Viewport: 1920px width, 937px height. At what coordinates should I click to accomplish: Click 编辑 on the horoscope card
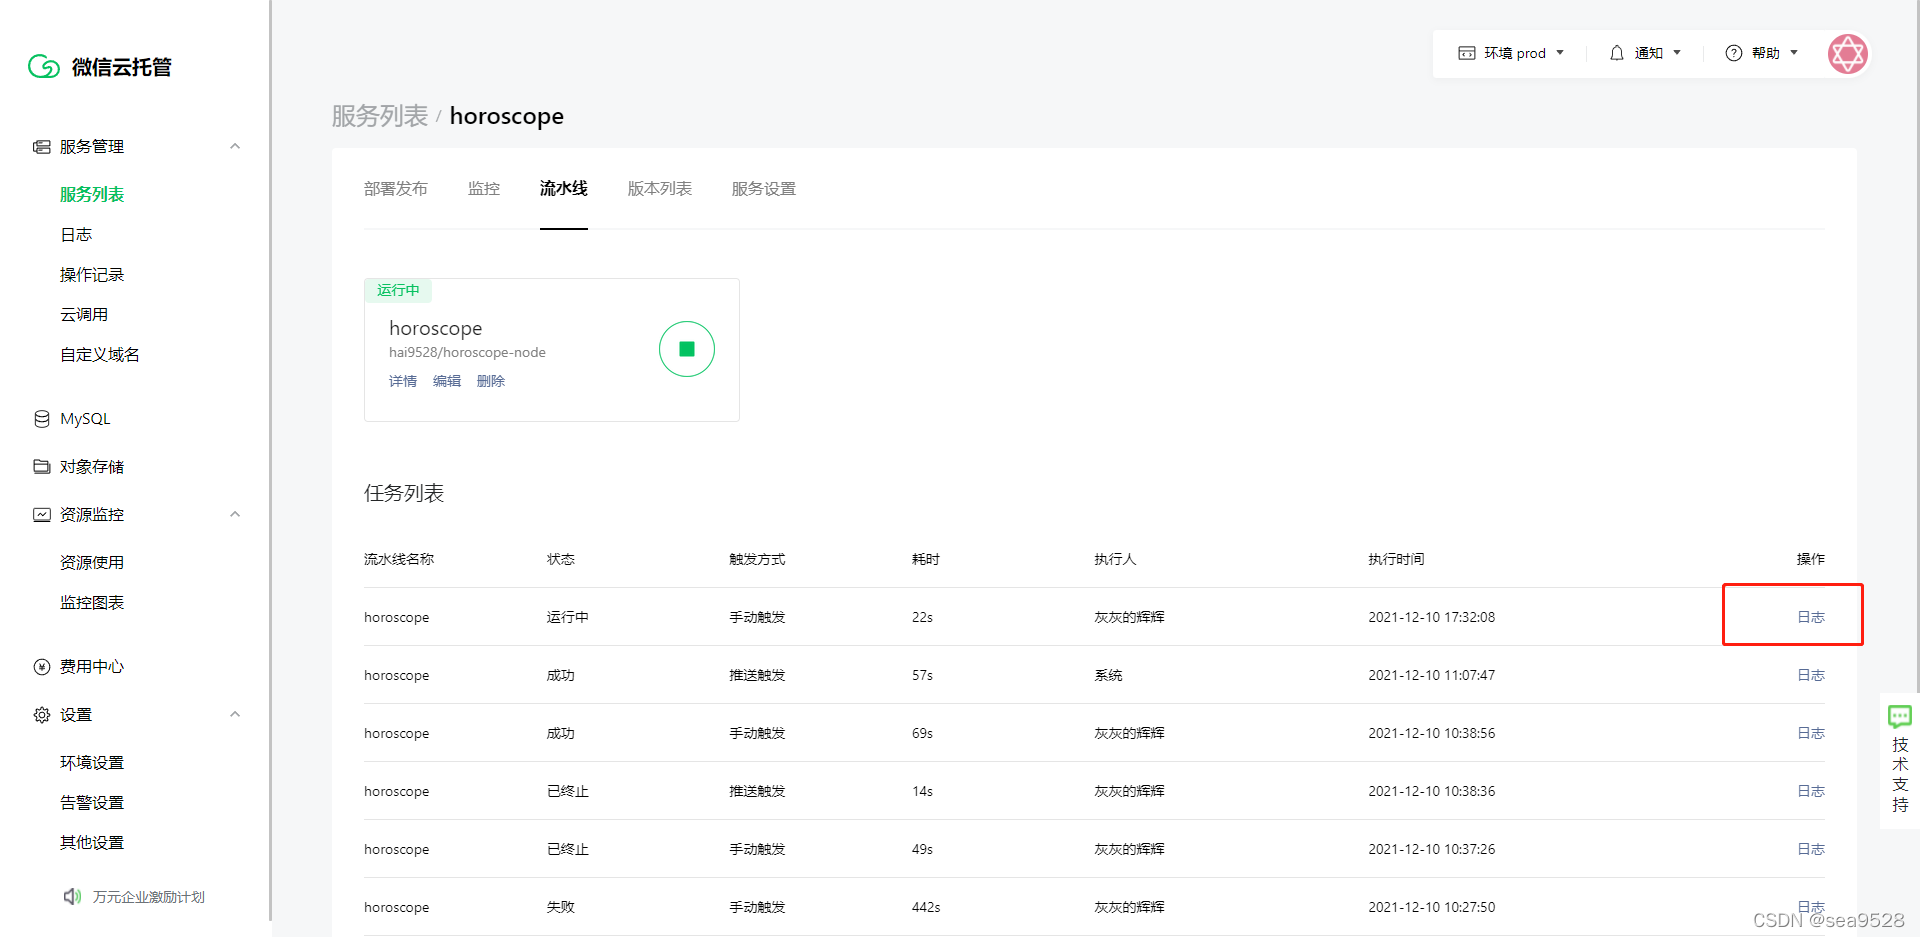[447, 381]
